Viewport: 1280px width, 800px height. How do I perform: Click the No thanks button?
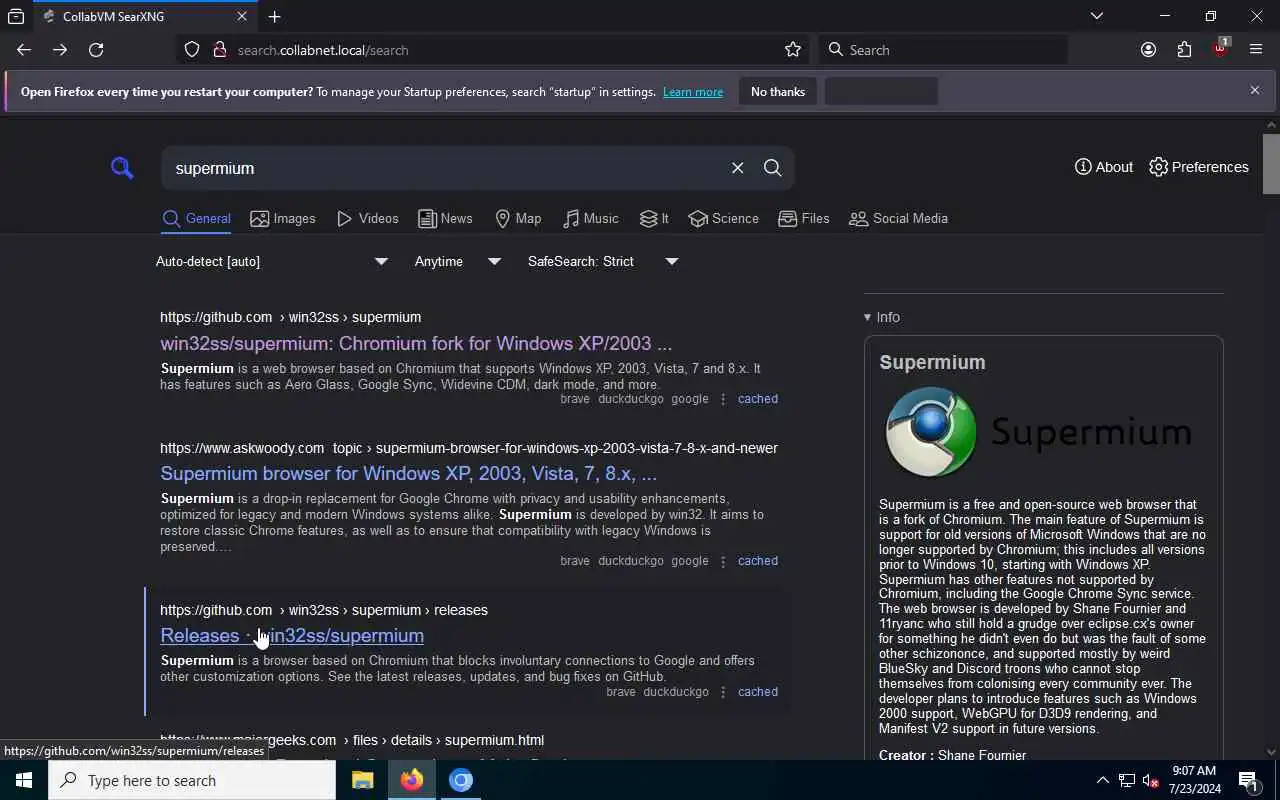point(778,92)
